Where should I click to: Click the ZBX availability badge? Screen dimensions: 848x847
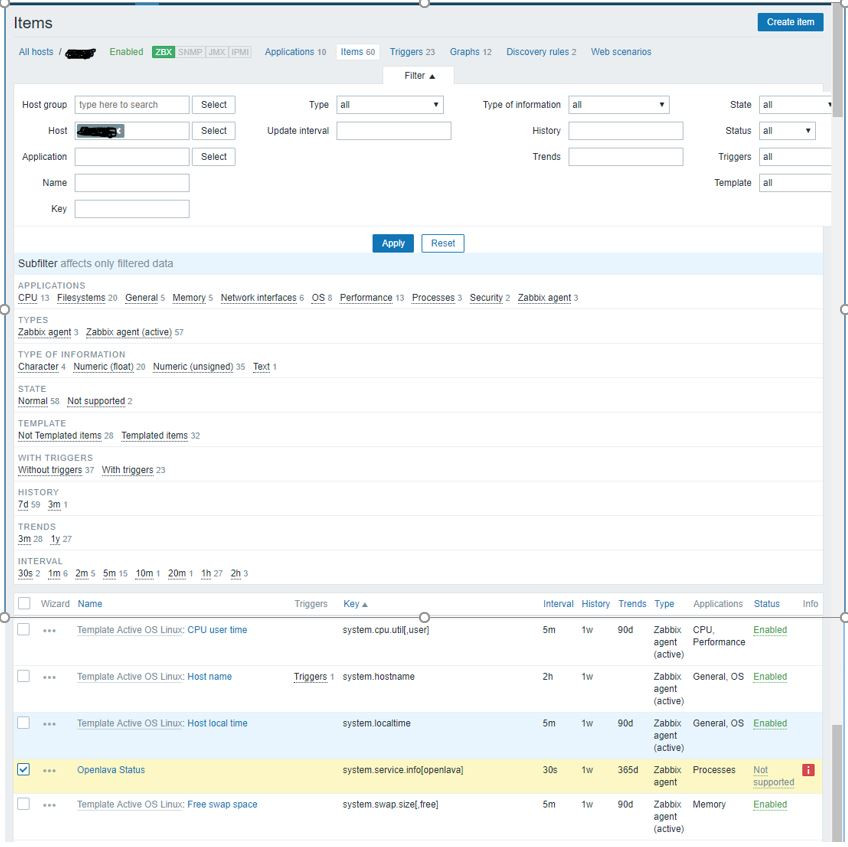coord(163,52)
